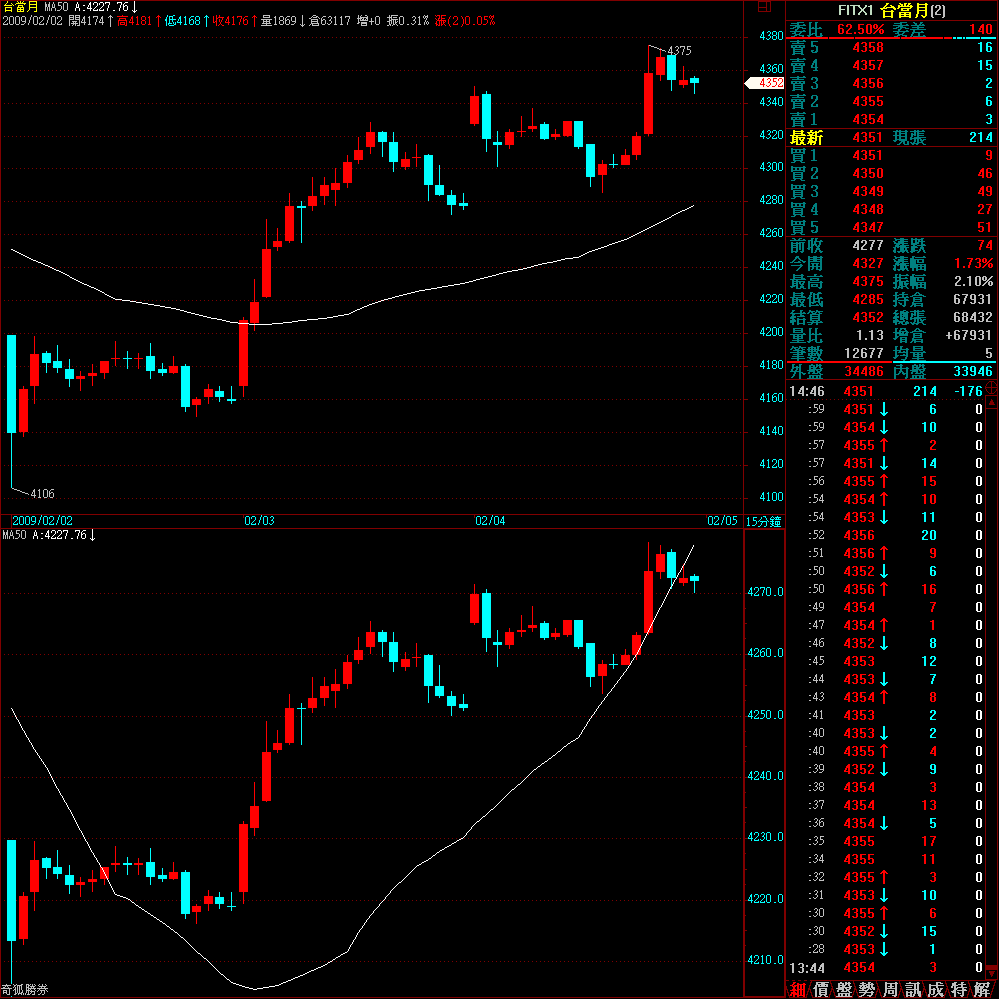
Task: Switch to the 勢 tab
Action: tap(867, 989)
